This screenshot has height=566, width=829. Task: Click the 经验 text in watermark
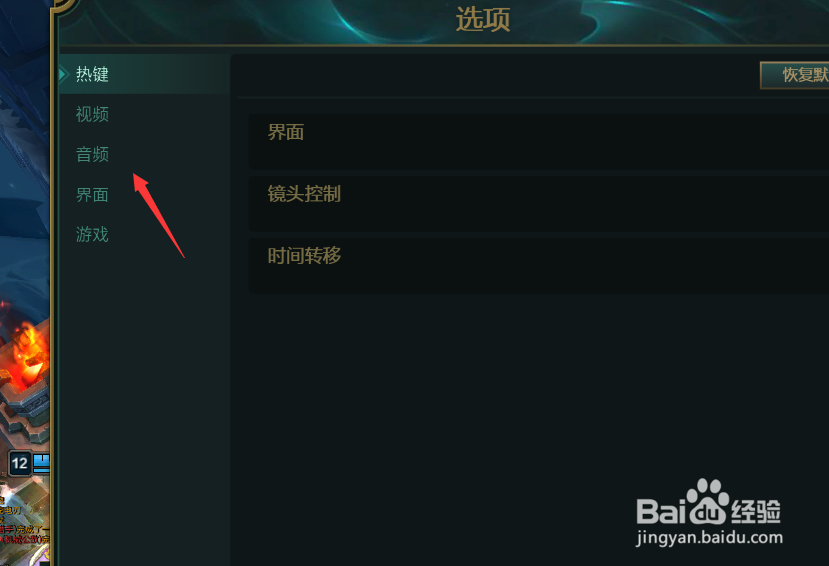[x=756, y=511]
